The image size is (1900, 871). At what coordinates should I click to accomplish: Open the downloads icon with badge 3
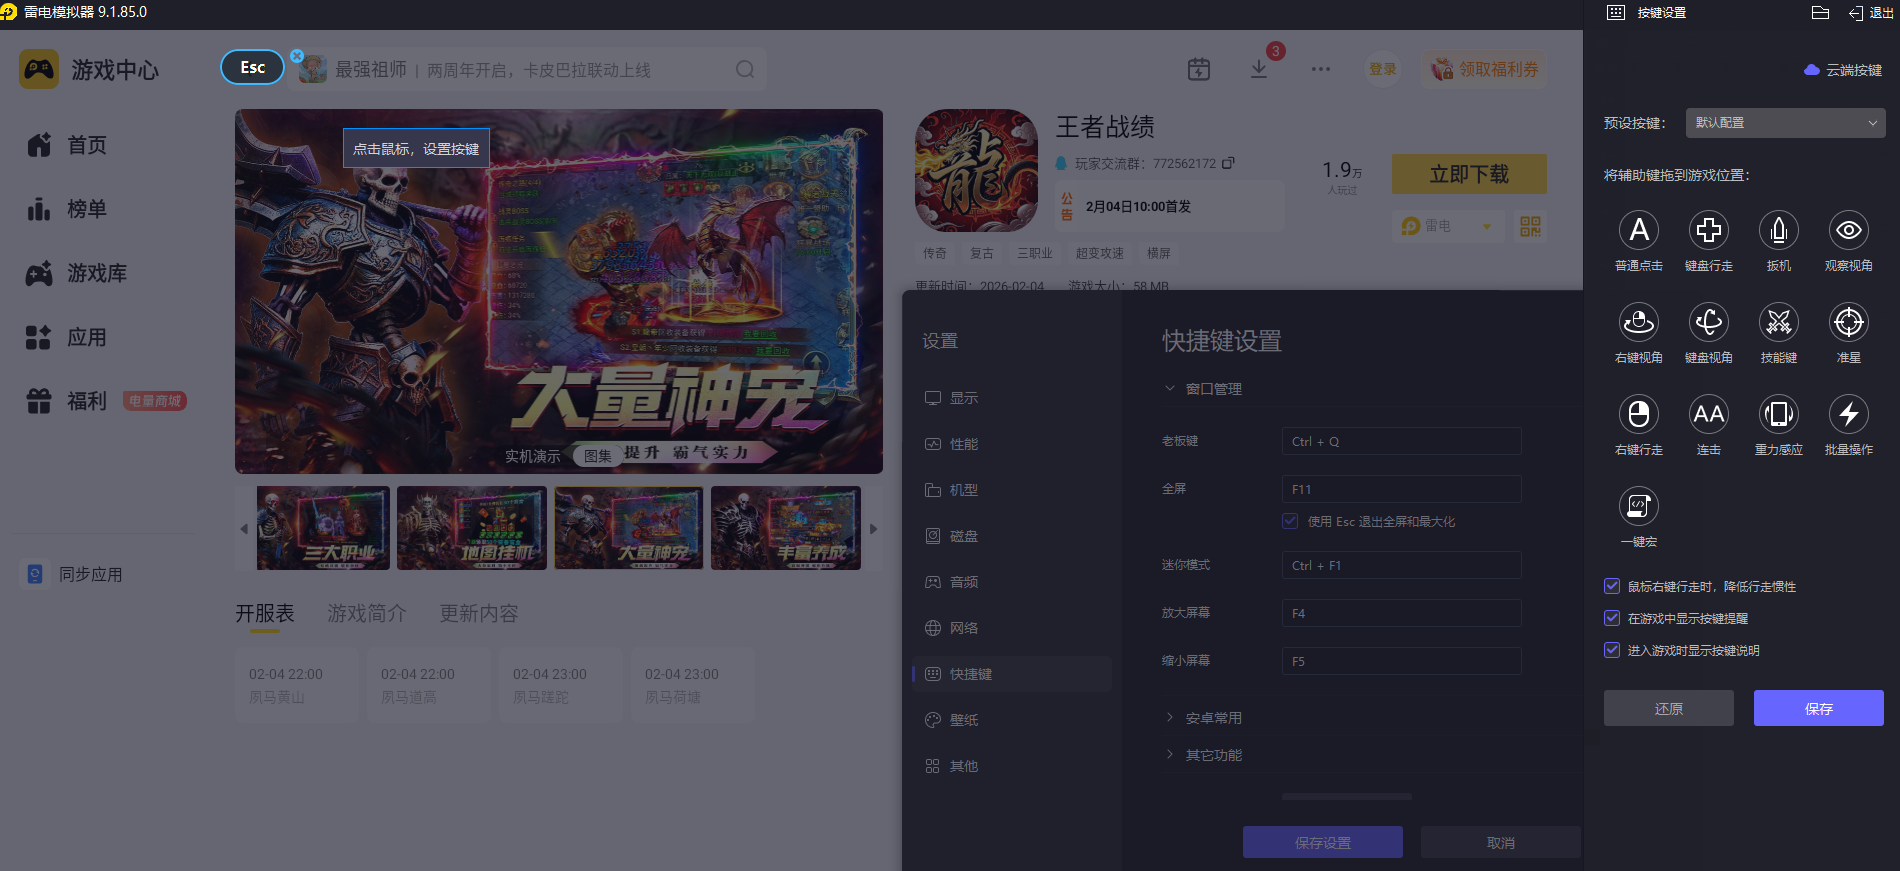click(x=1259, y=68)
